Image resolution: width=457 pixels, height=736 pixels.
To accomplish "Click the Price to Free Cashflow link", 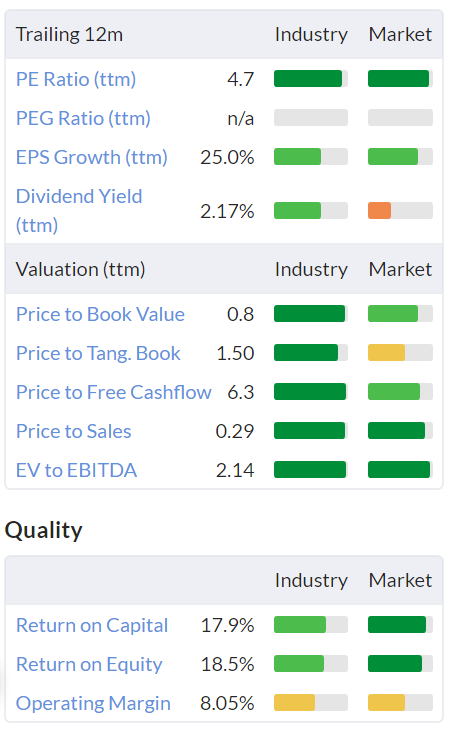I will (114, 392).
